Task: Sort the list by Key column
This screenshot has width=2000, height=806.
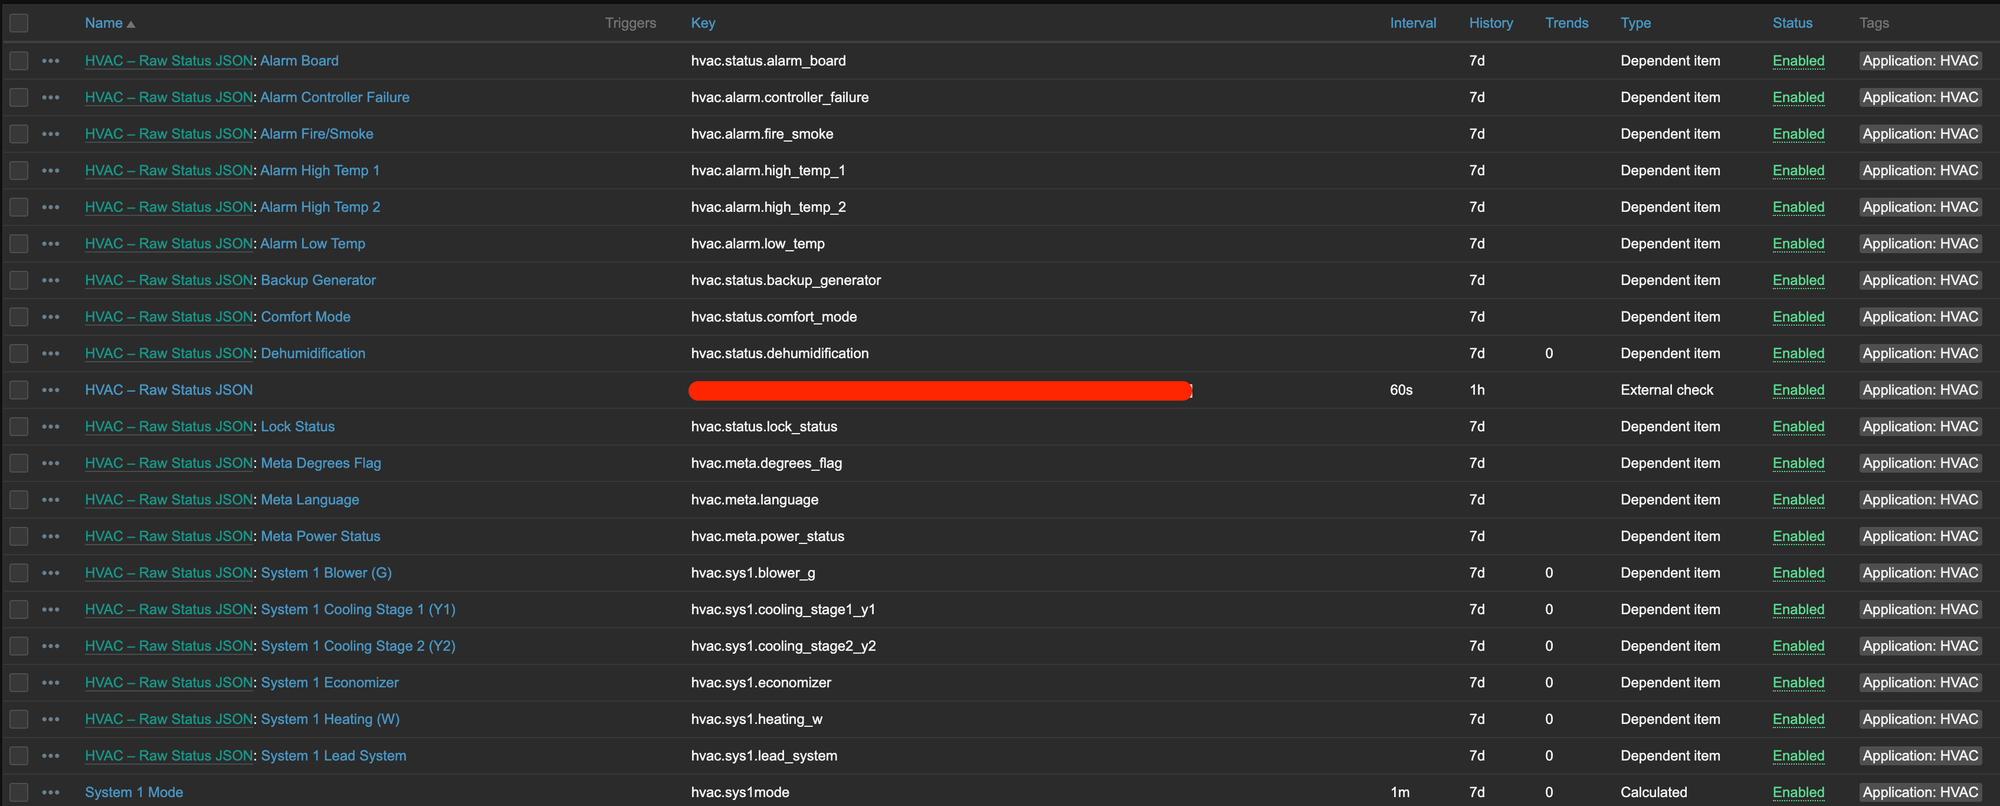Action: (703, 23)
